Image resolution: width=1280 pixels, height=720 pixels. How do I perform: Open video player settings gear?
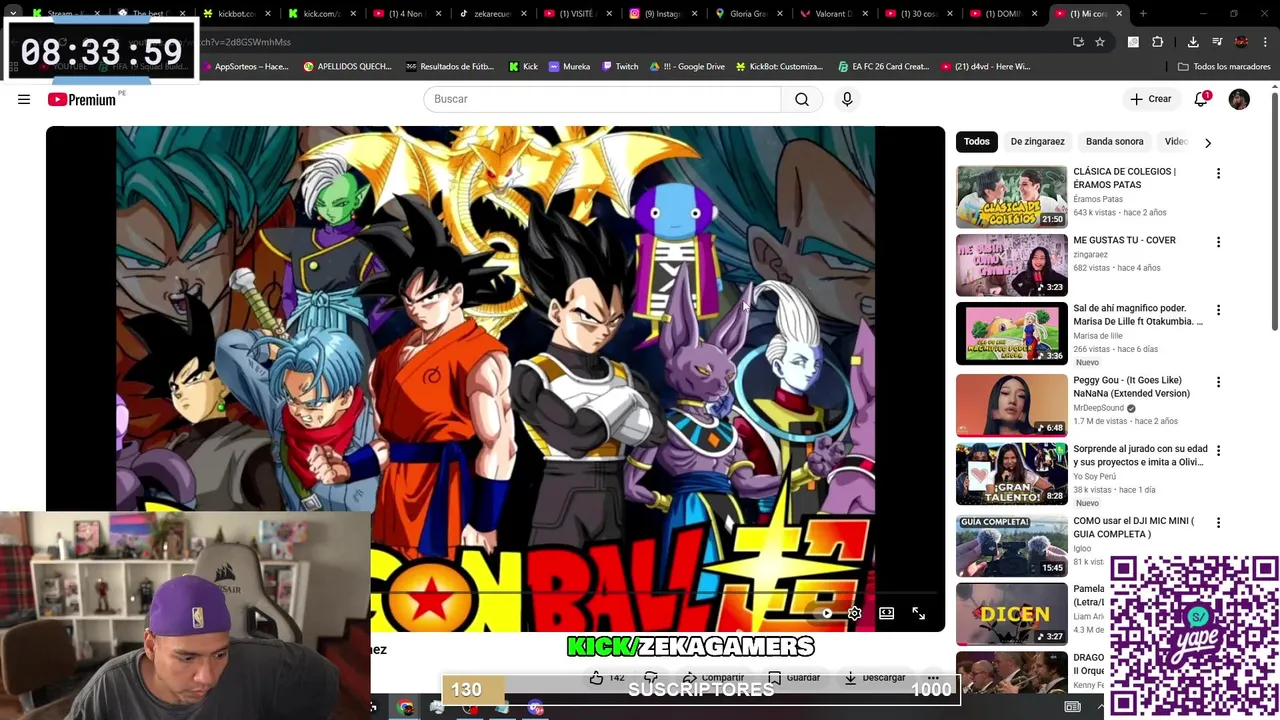pyautogui.click(x=854, y=613)
